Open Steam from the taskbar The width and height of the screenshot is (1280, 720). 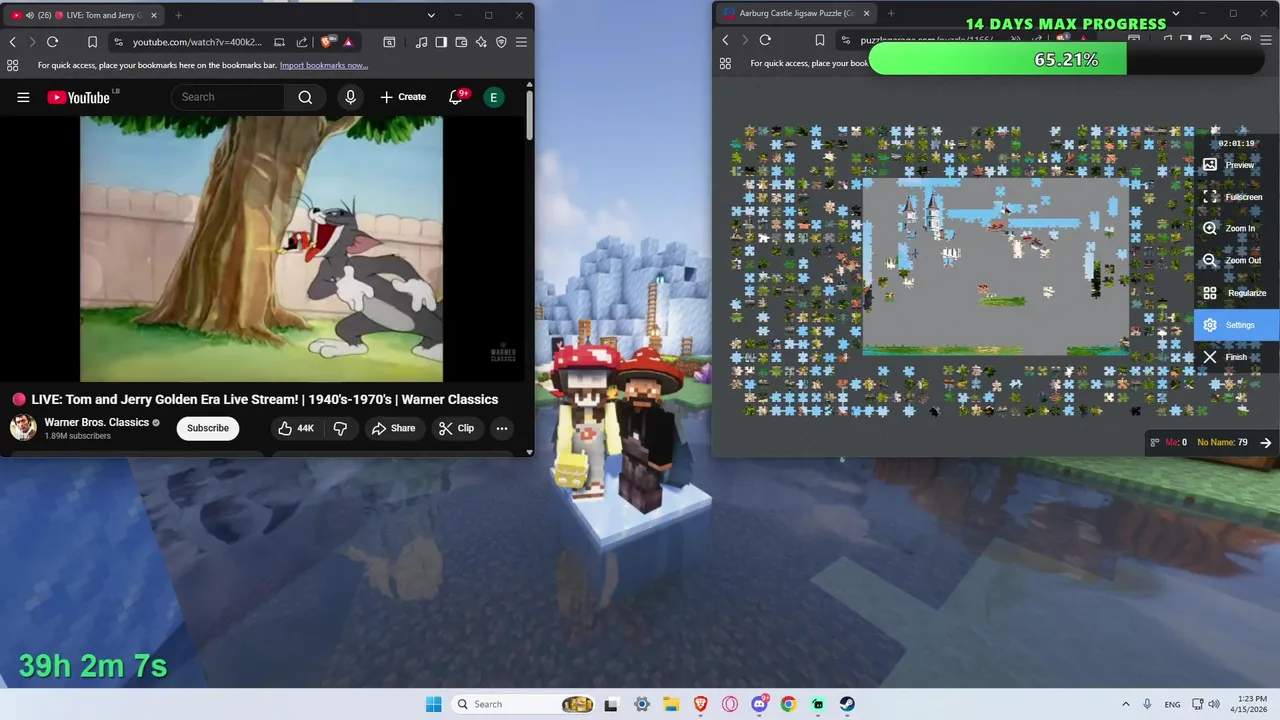point(847,704)
